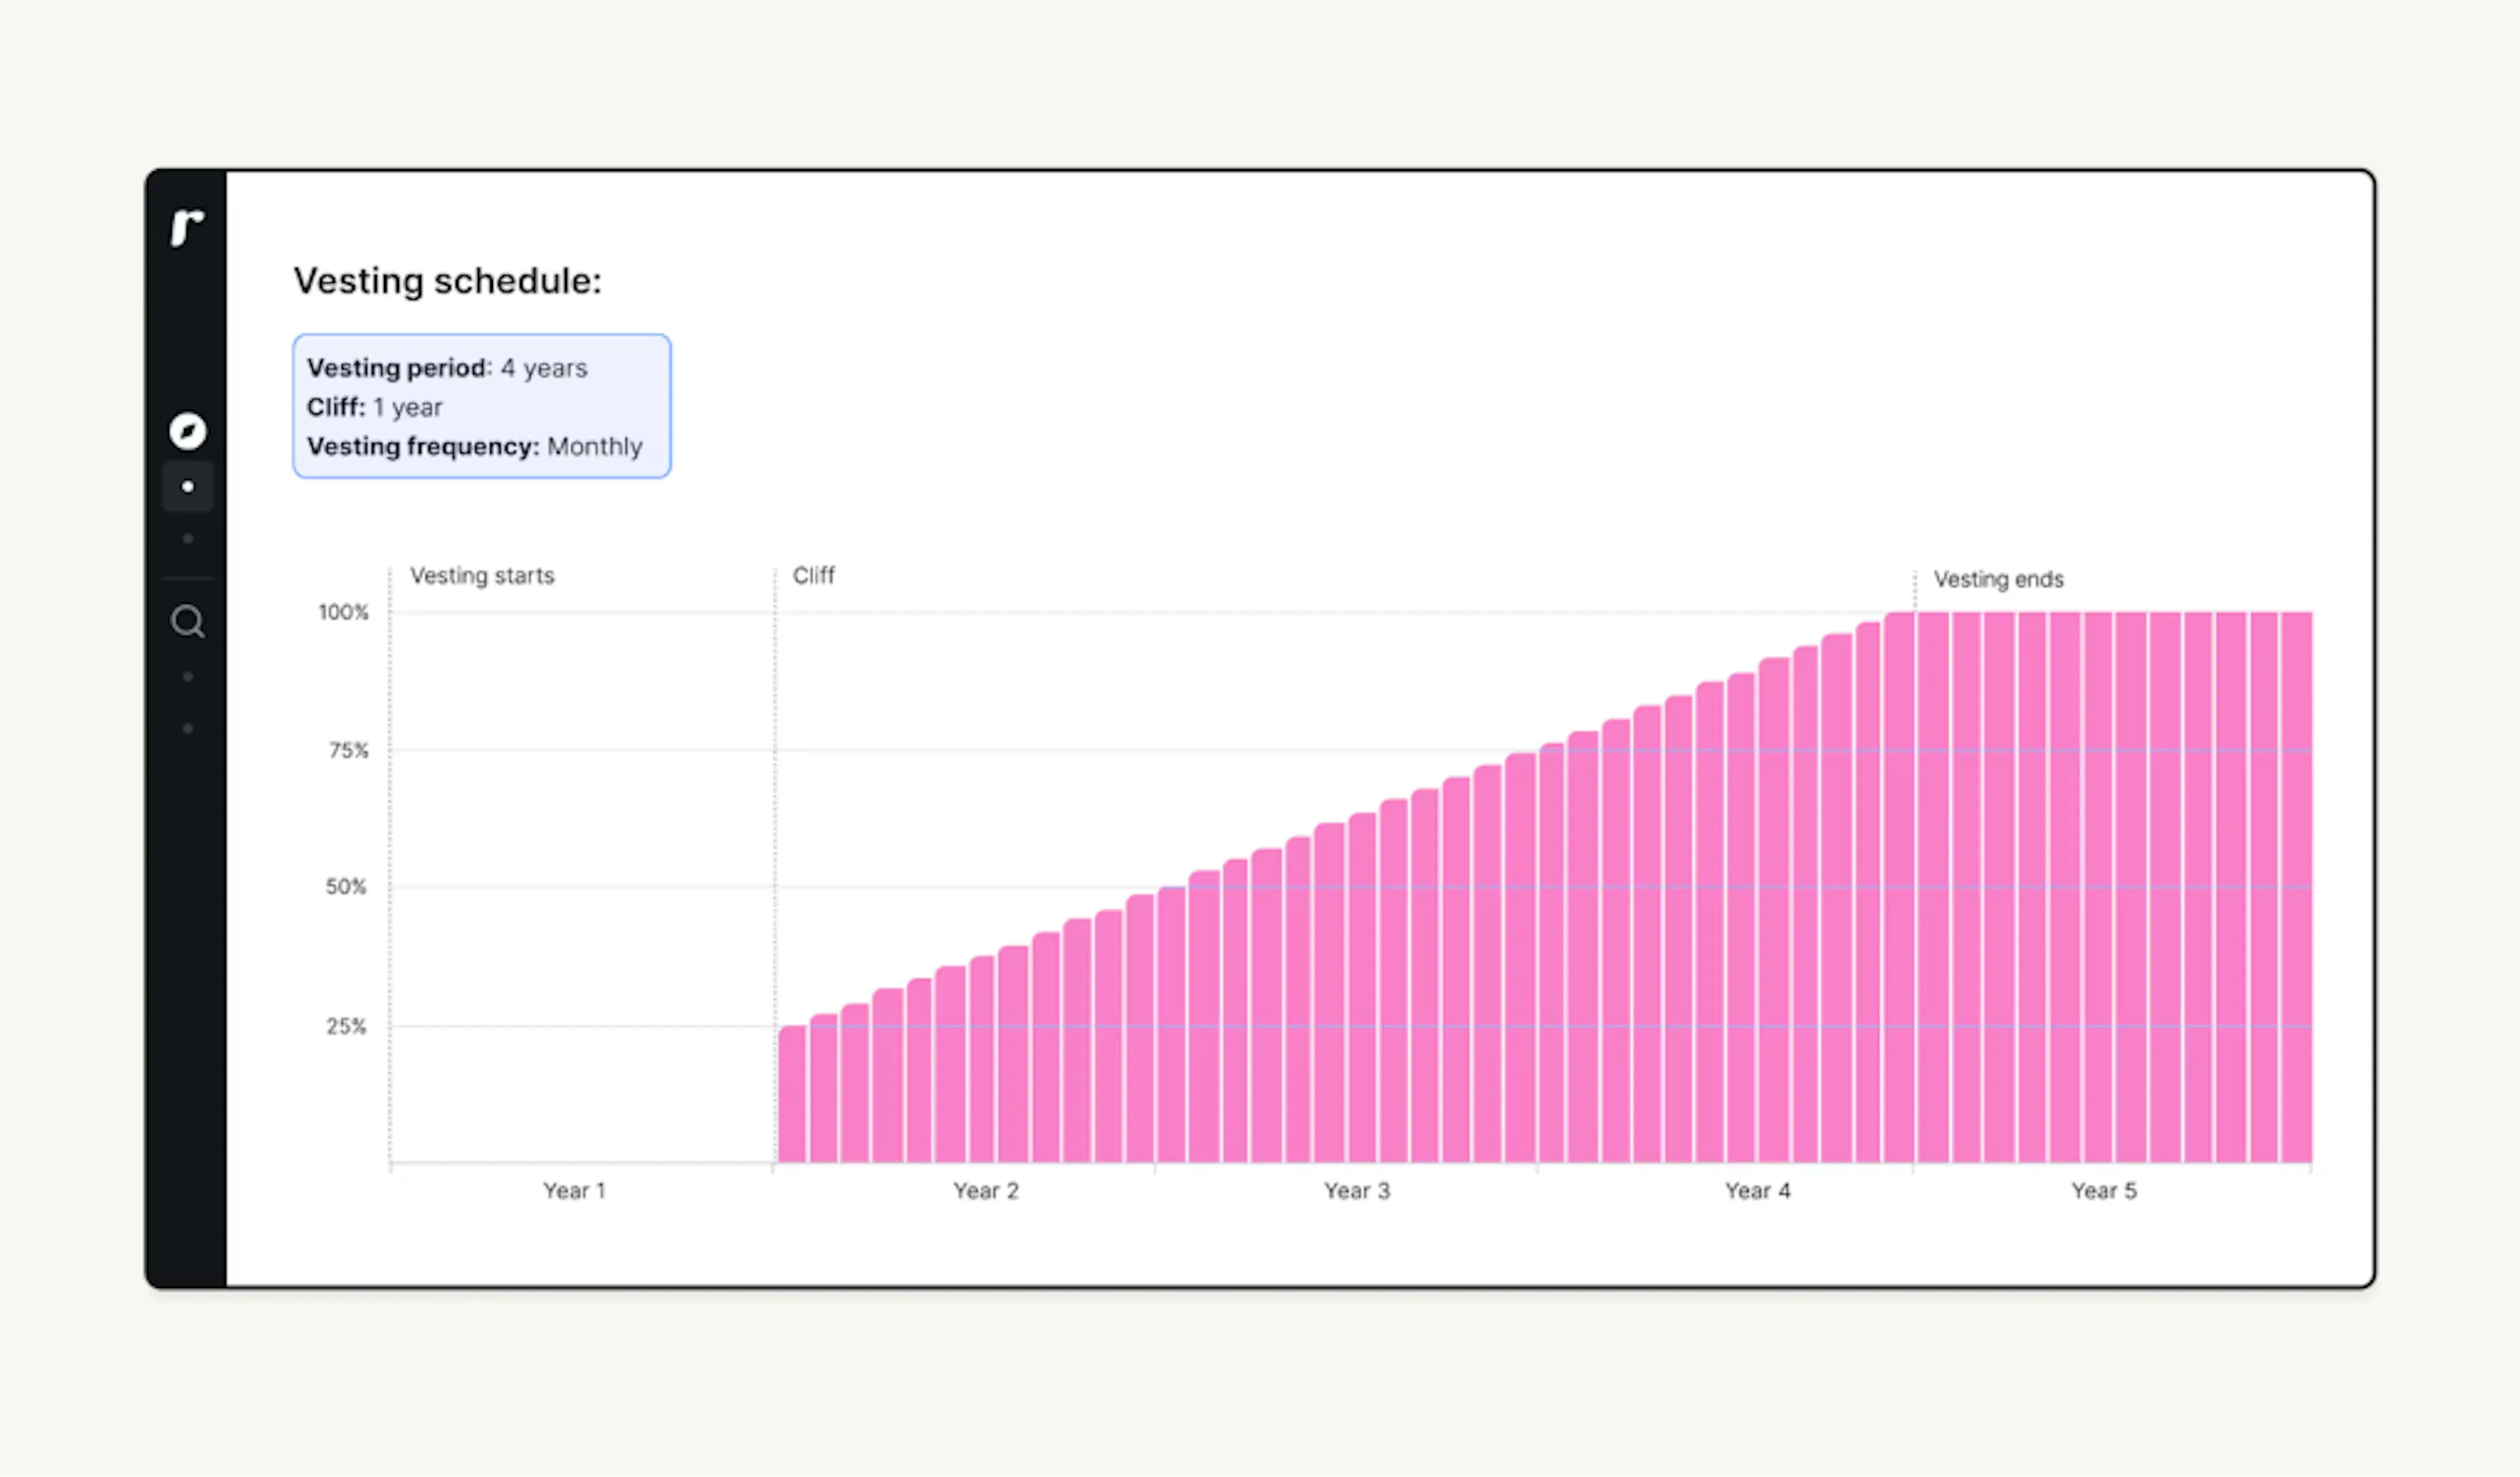The width and height of the screenshot is (2520, 1477).
Task: Click the 'Cliff' marker label on chart
Action: [813, 576]
